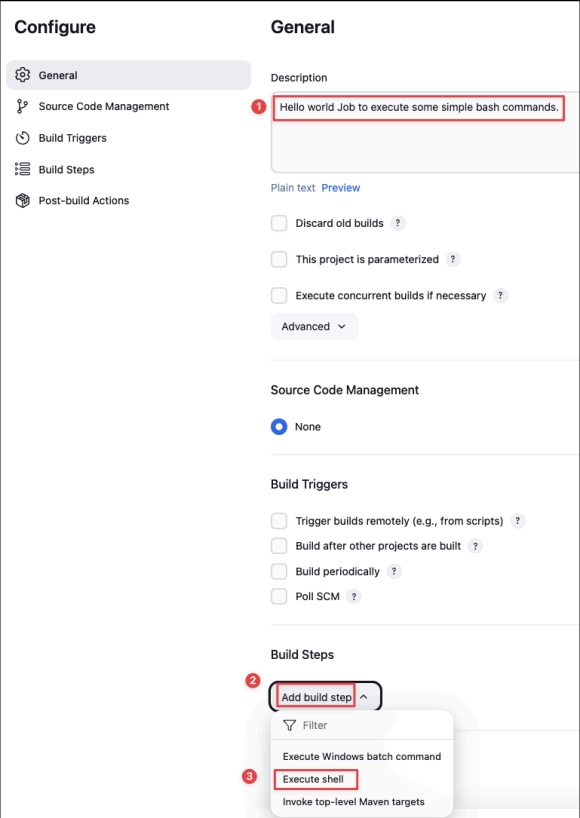The image size is (580, 818).
Task: Enable Discard old builds checkbox
Action: pyautogui.click(x=279, y=223)
